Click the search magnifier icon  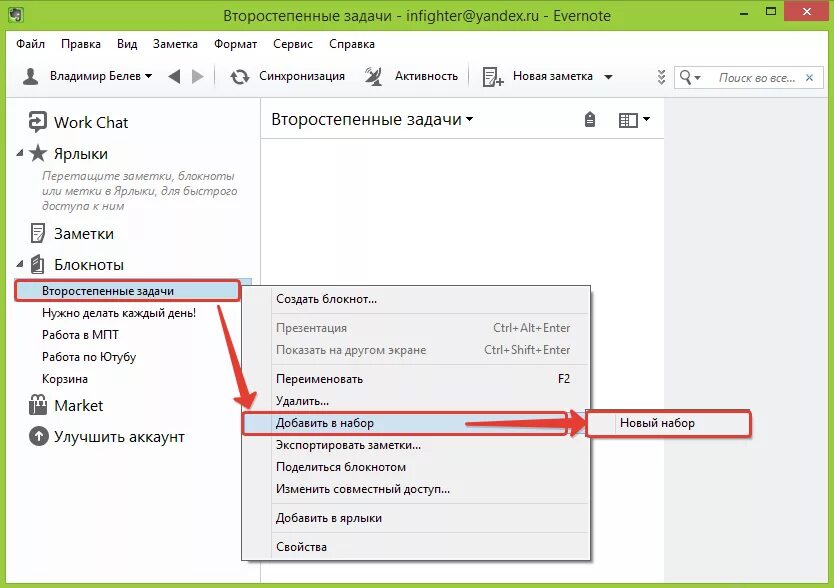click(686, 77)
